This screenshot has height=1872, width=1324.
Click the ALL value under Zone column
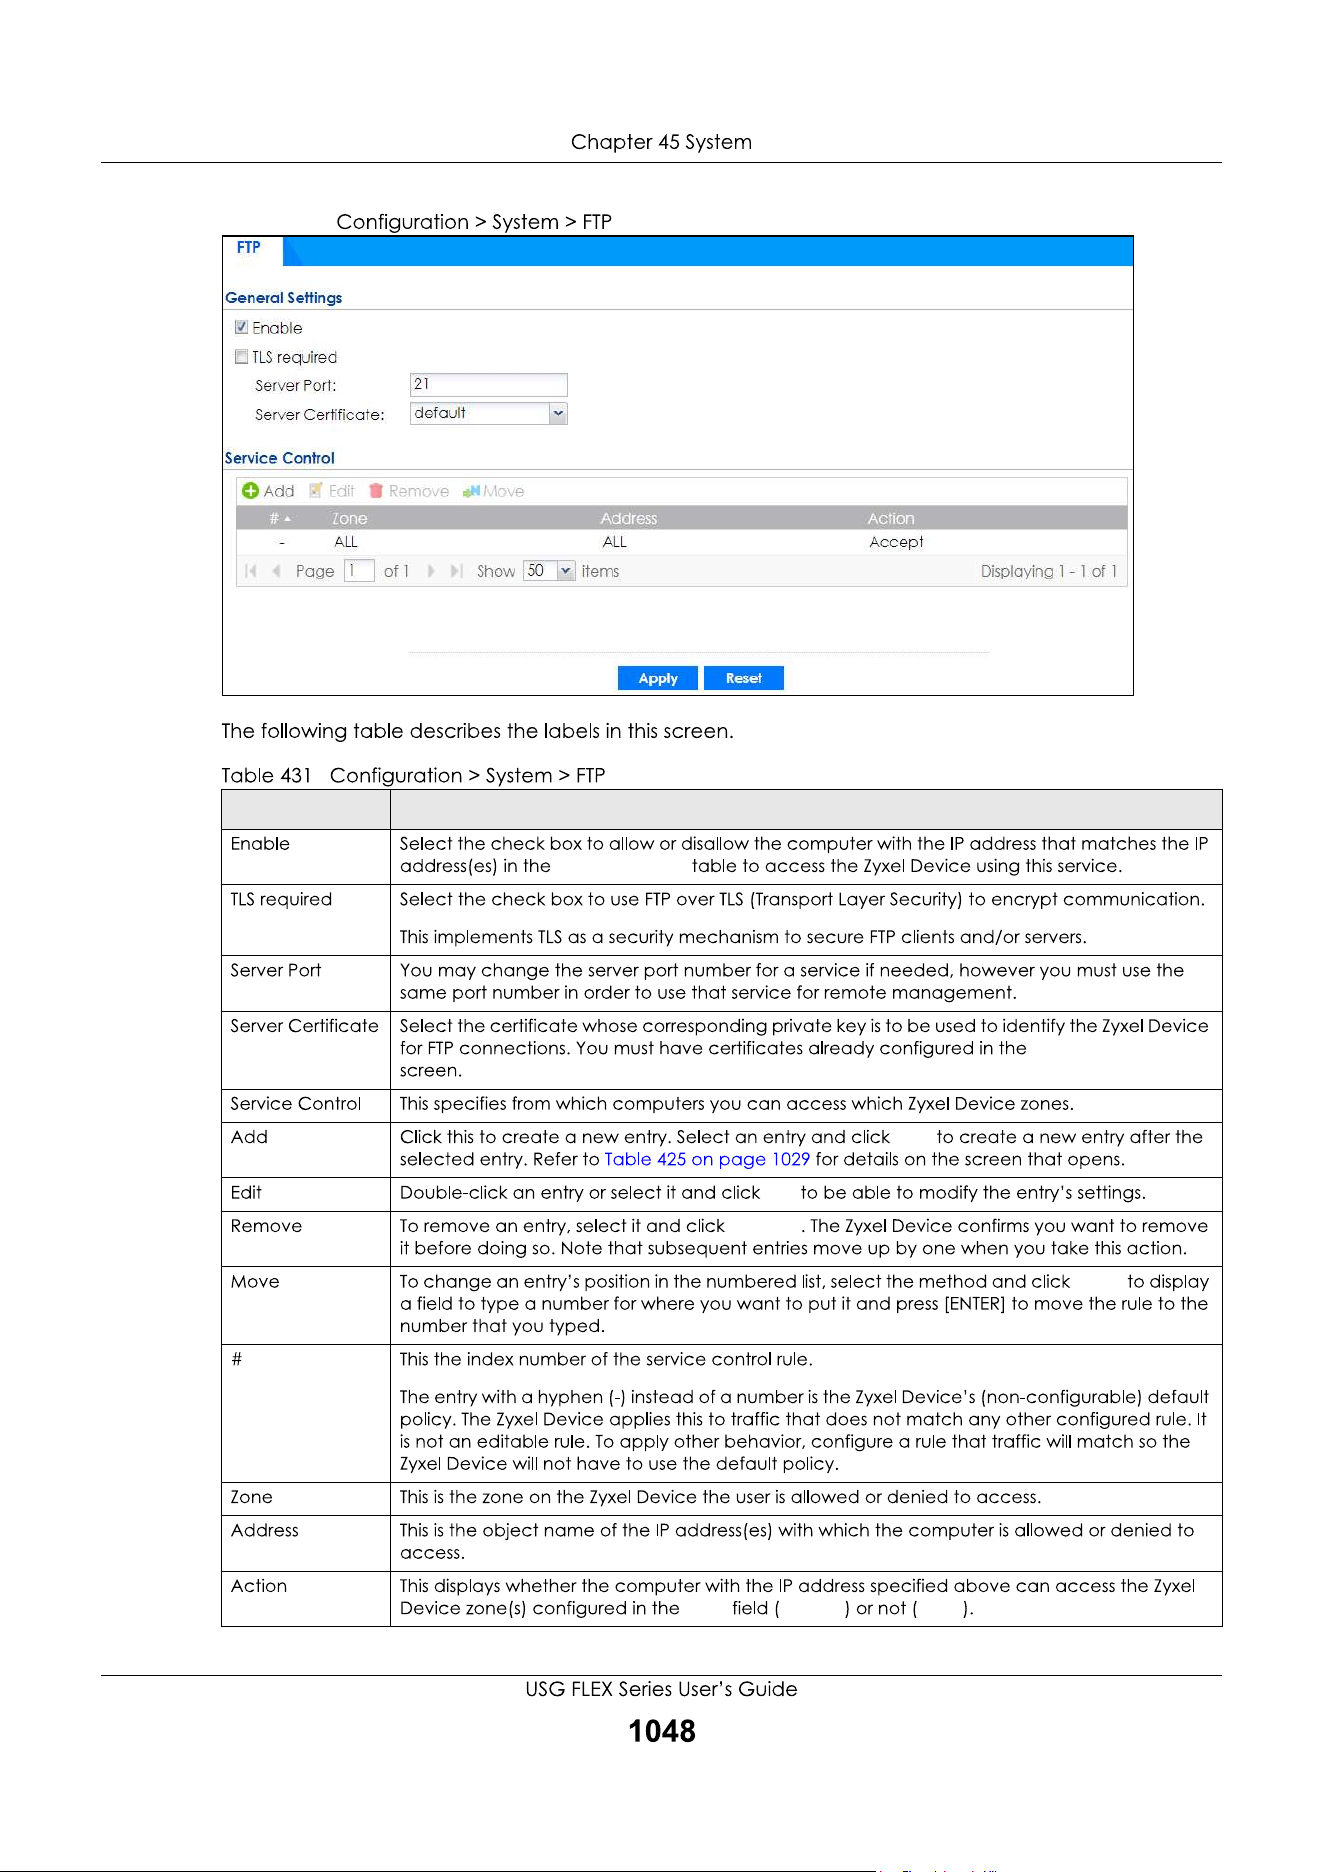(346, 542)
